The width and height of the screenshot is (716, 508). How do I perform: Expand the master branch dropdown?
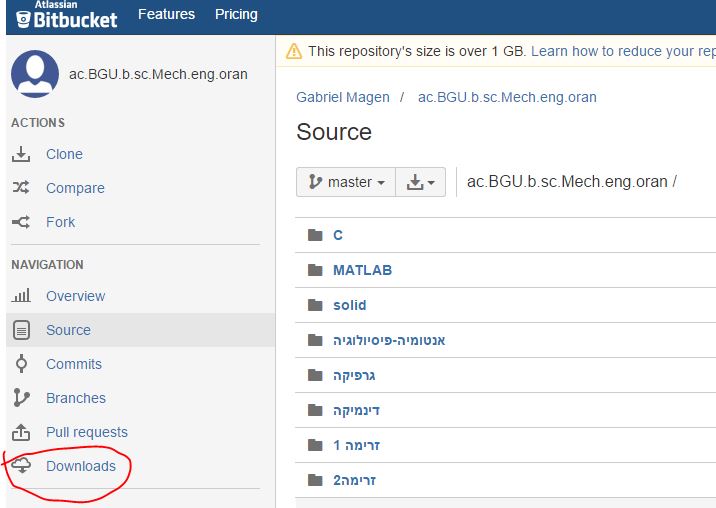346,182
